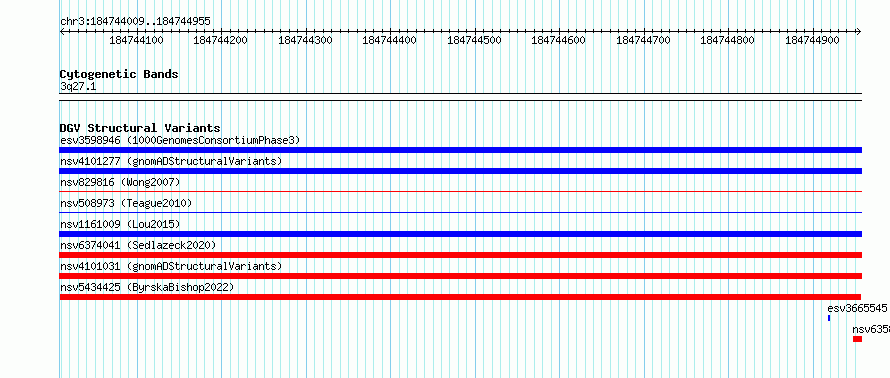This screenshot has height=378, width=890.
Task: Select the nsv4101277 gnomAD blue bar
Action: (460, 171)
